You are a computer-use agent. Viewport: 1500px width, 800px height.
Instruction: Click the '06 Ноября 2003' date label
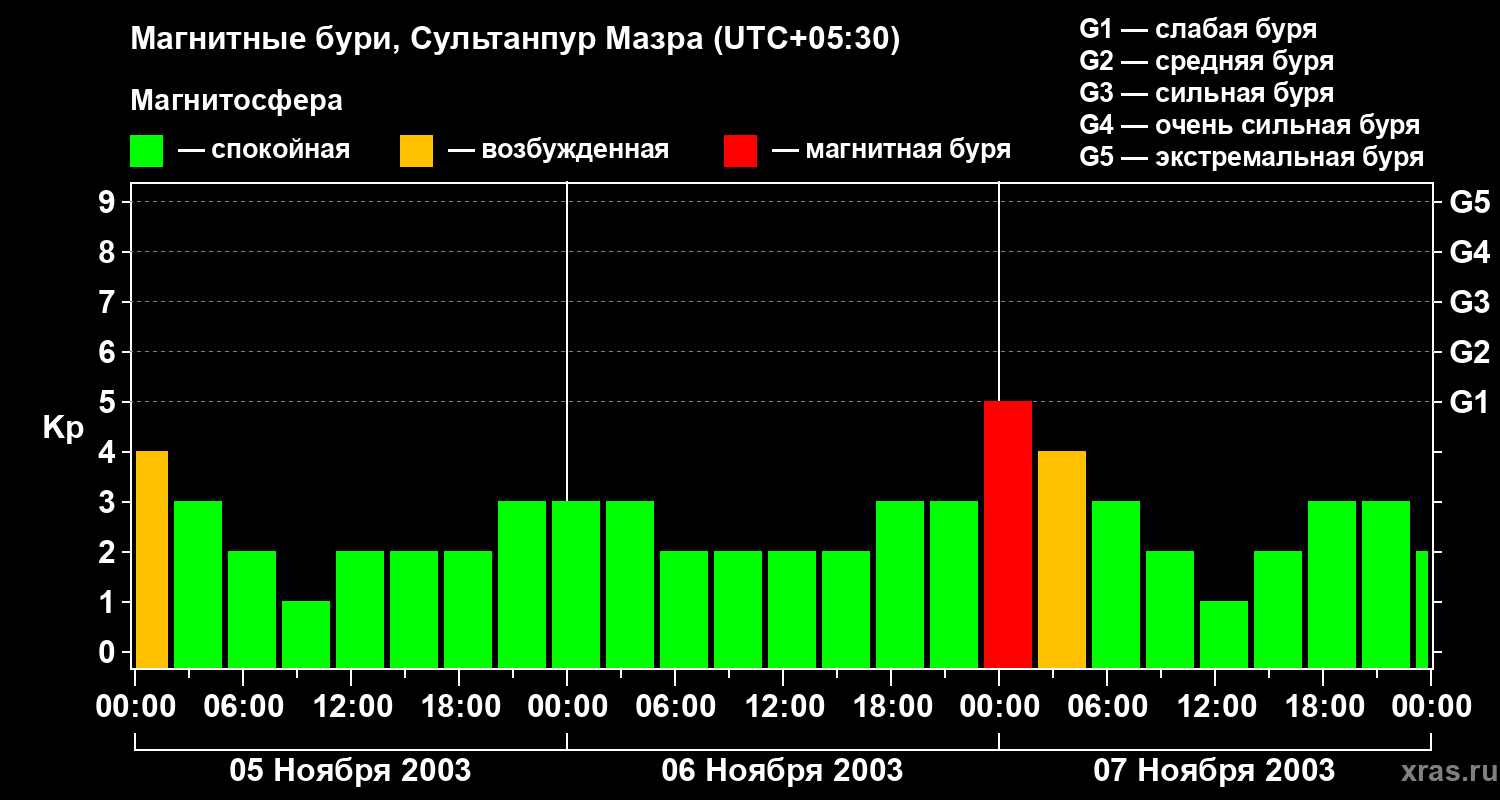[782, 771]
